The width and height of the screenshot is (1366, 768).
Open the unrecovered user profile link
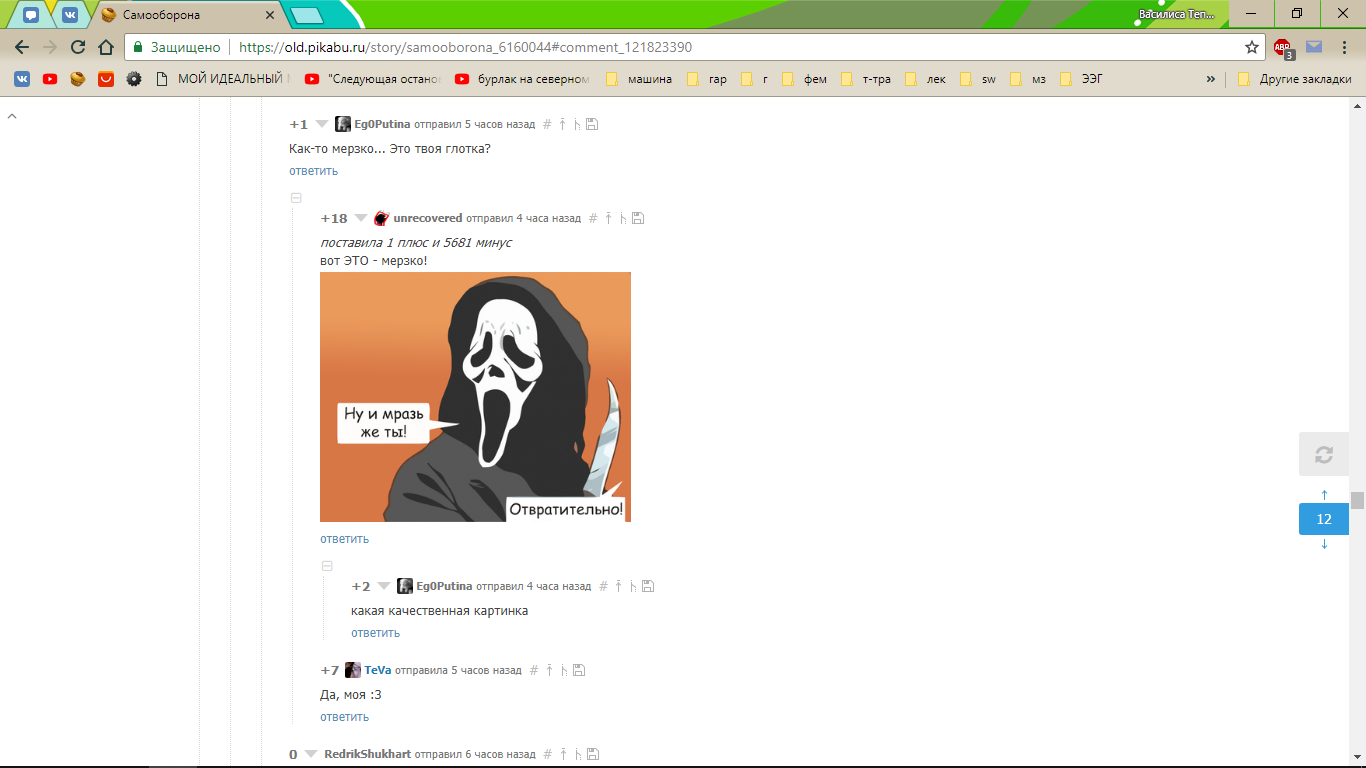(427, 218)
